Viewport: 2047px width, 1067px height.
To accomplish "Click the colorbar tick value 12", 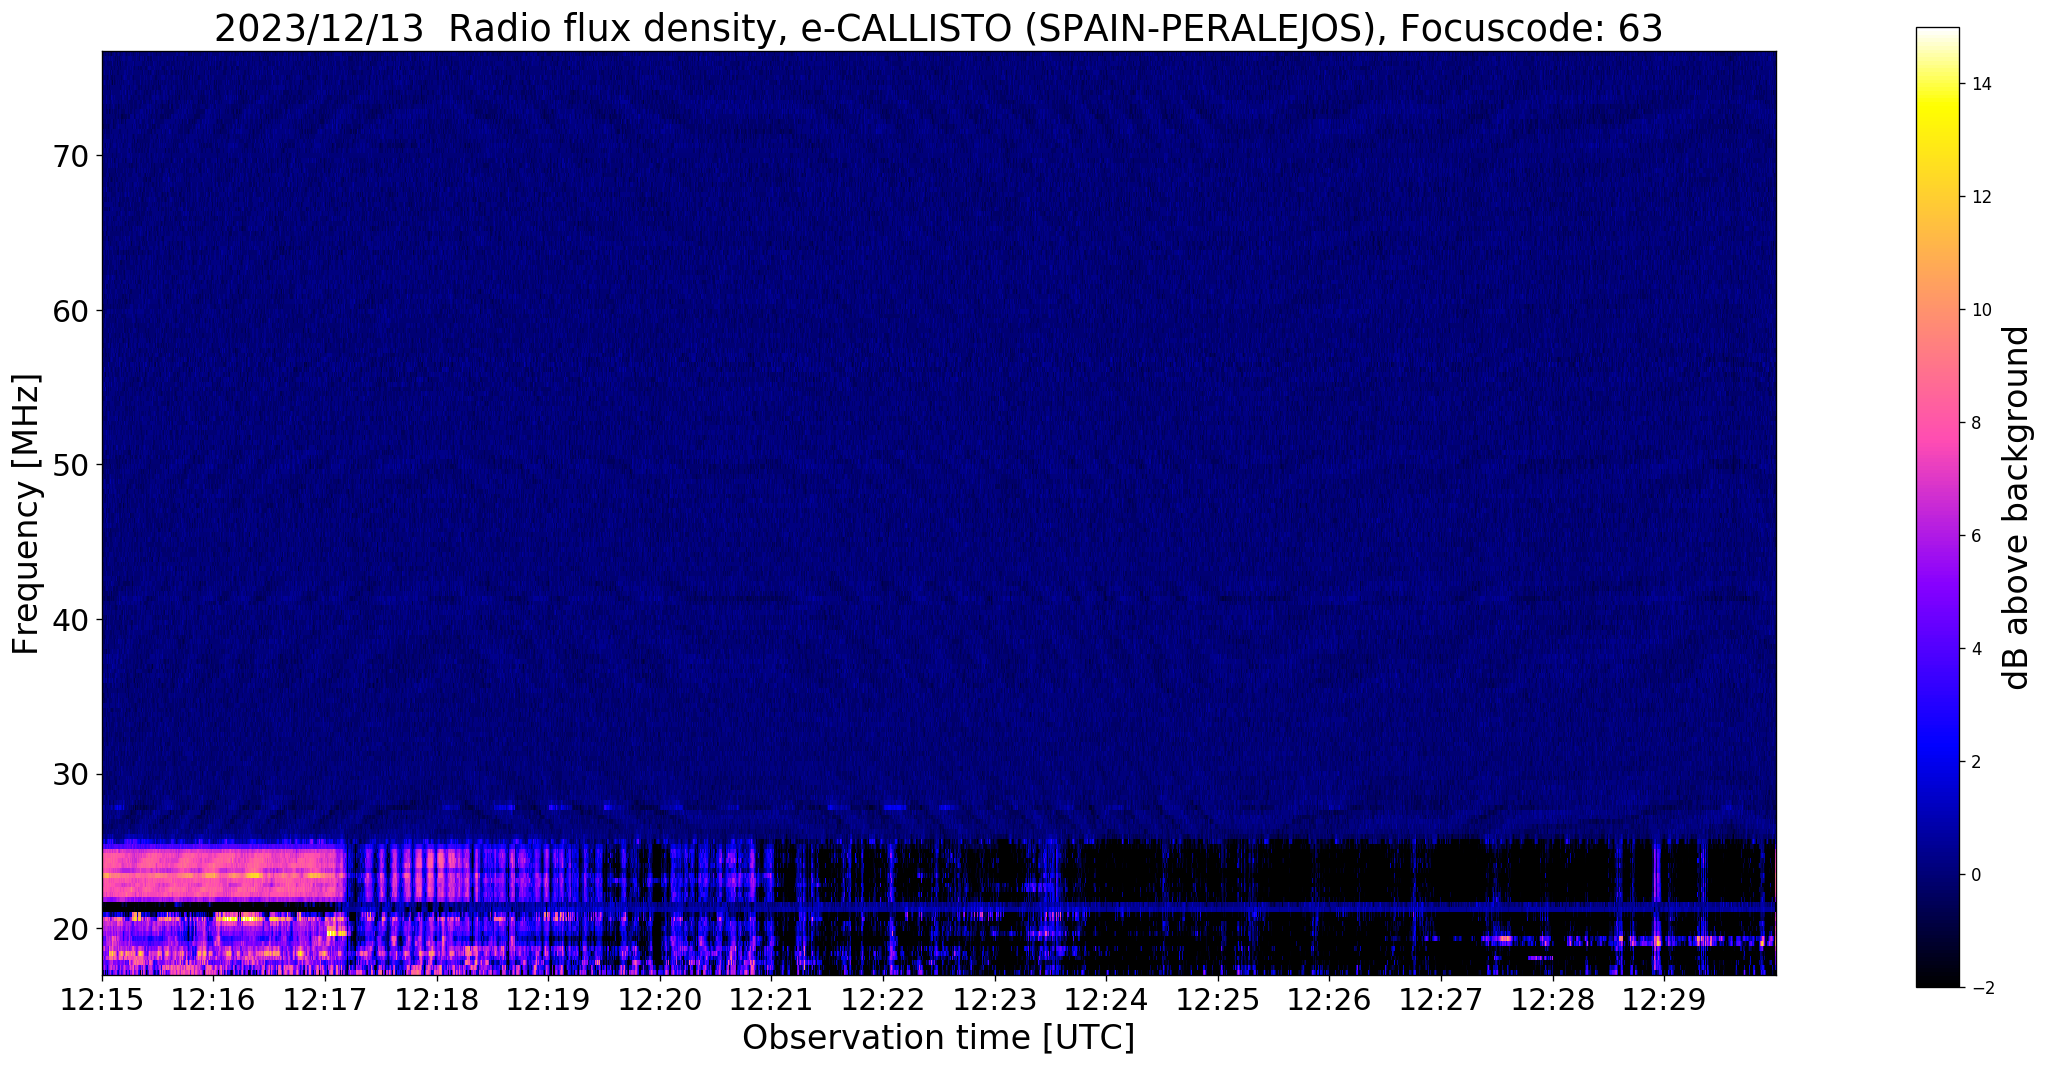I will [1981, 197].
